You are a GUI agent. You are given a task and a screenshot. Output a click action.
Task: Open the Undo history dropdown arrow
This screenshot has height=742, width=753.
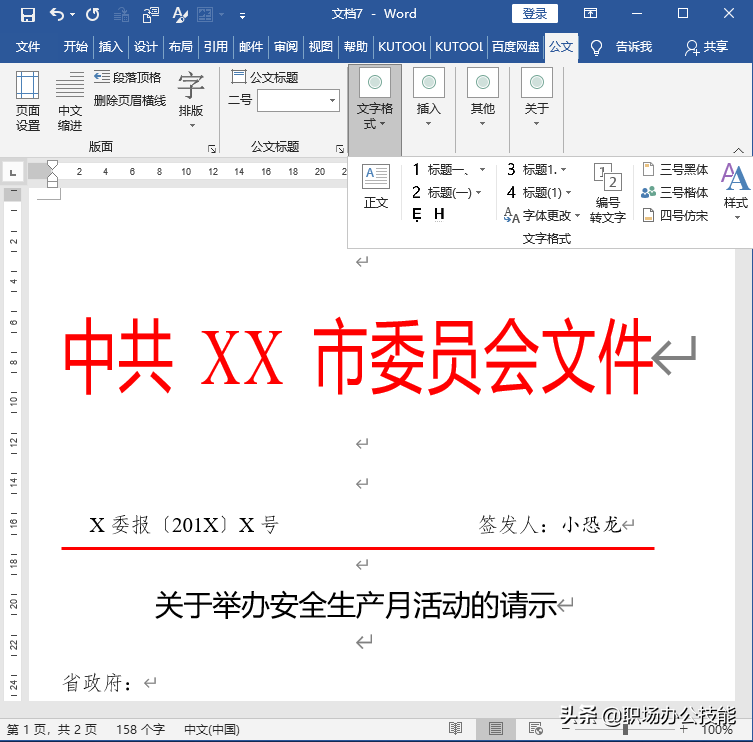tap(73, 15)
